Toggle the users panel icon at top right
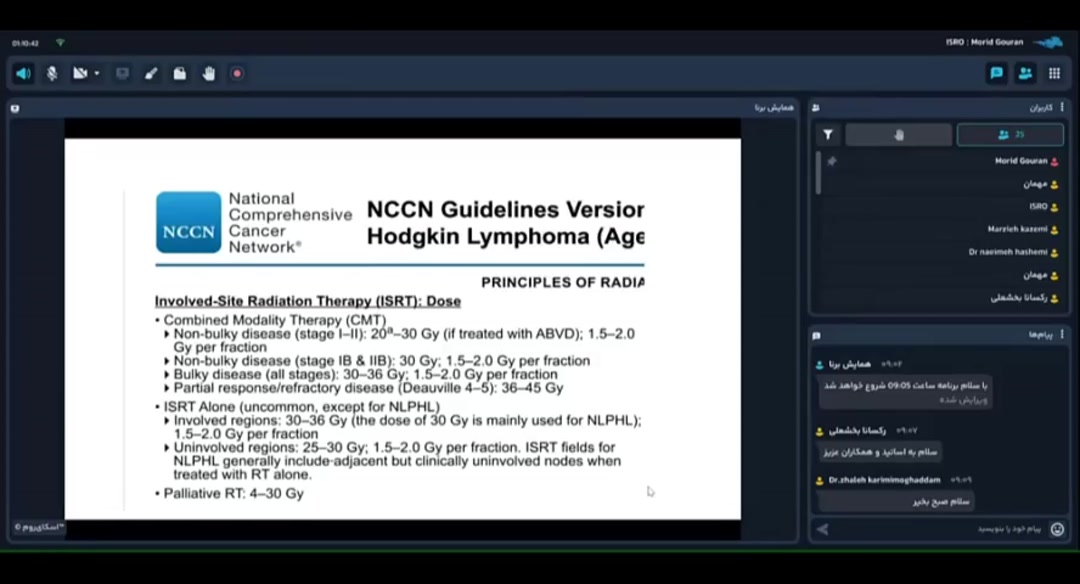Image resolution: width=1080 pixels, height=584 pixels. (x=1025, y=73)
